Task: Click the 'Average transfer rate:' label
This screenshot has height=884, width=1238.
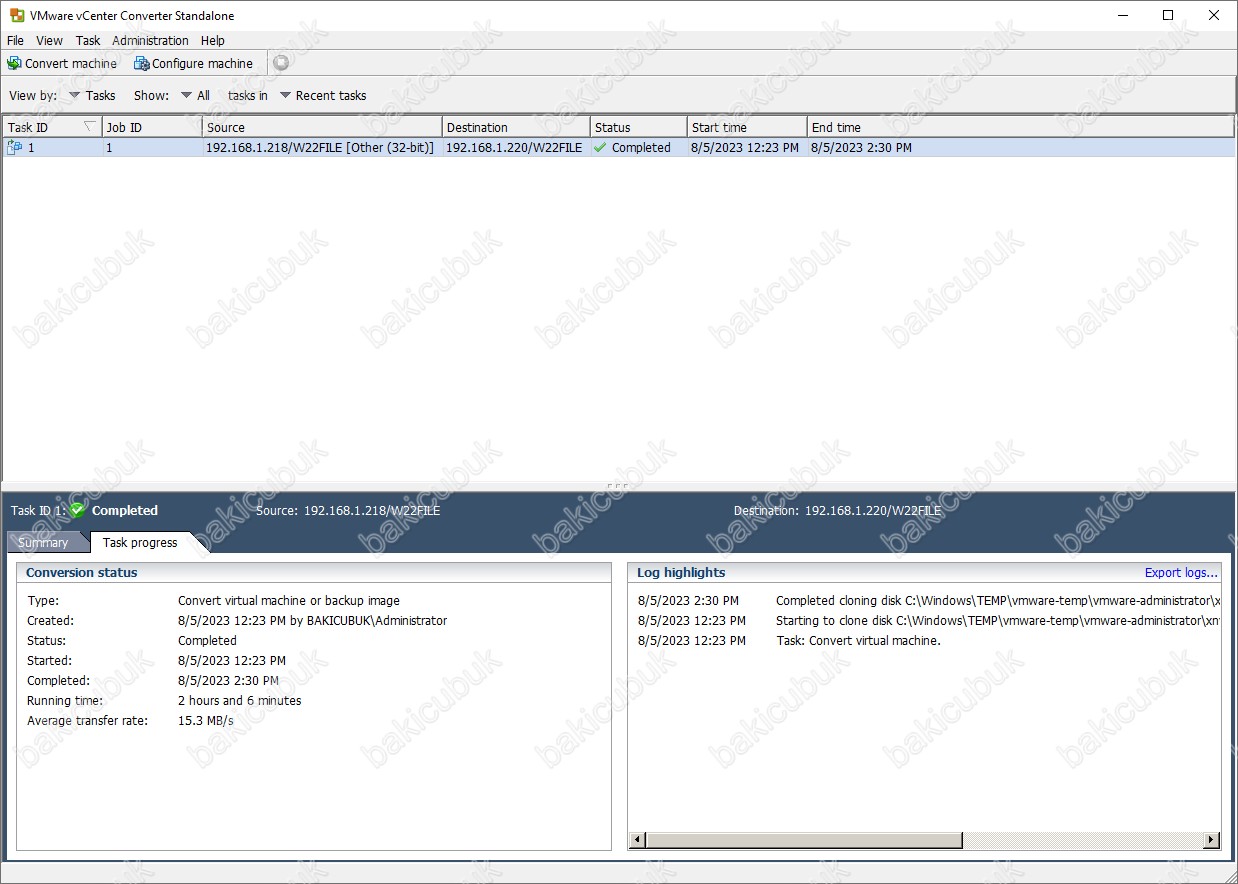Action: click(87, 721)
